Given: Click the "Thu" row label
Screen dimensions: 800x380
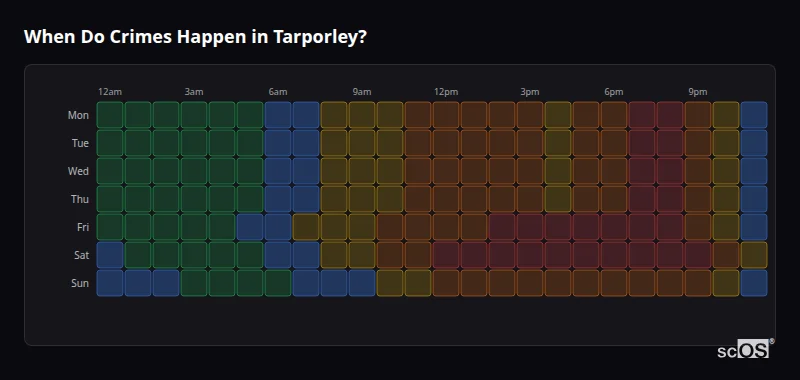Looking at the screenshot, I should [80, 199].
